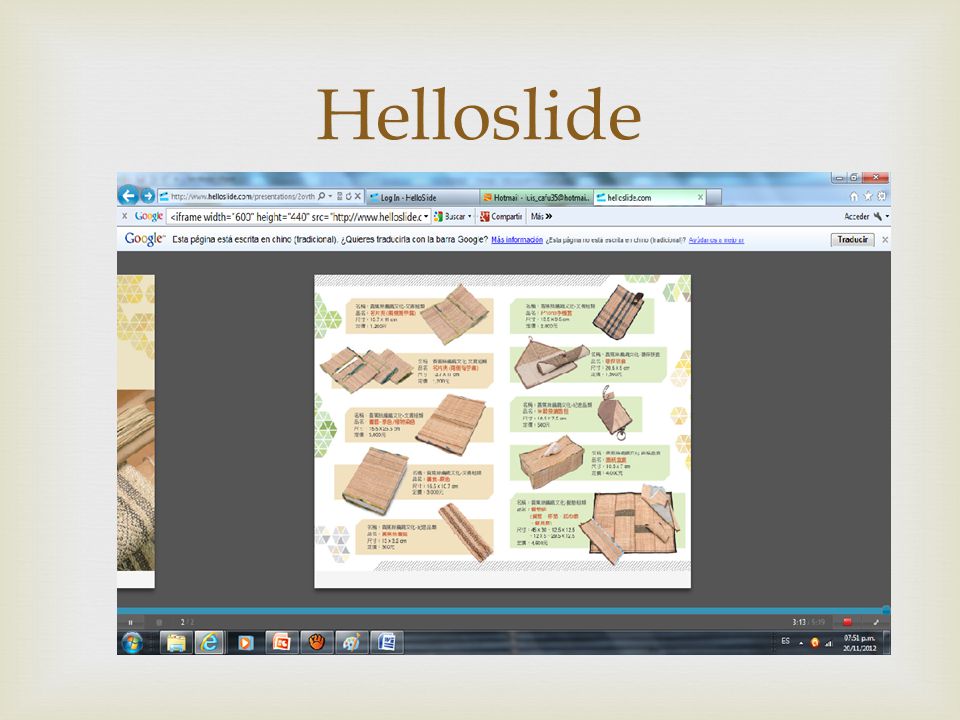Toggle compatibility view icon in address bar
This screenshot has width=960, height=720.
340,197
